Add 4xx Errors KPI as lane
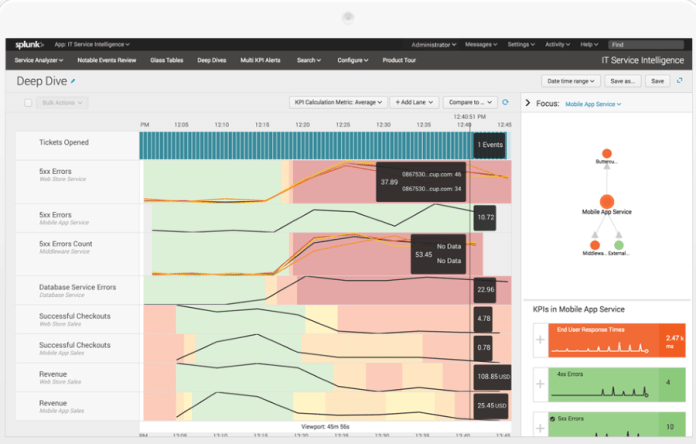The image size is (696, 444). click(x=540, y=384)
